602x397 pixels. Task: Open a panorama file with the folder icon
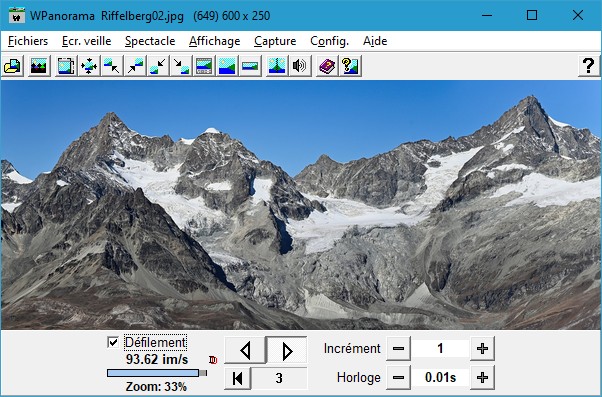[x=13, y=66]
